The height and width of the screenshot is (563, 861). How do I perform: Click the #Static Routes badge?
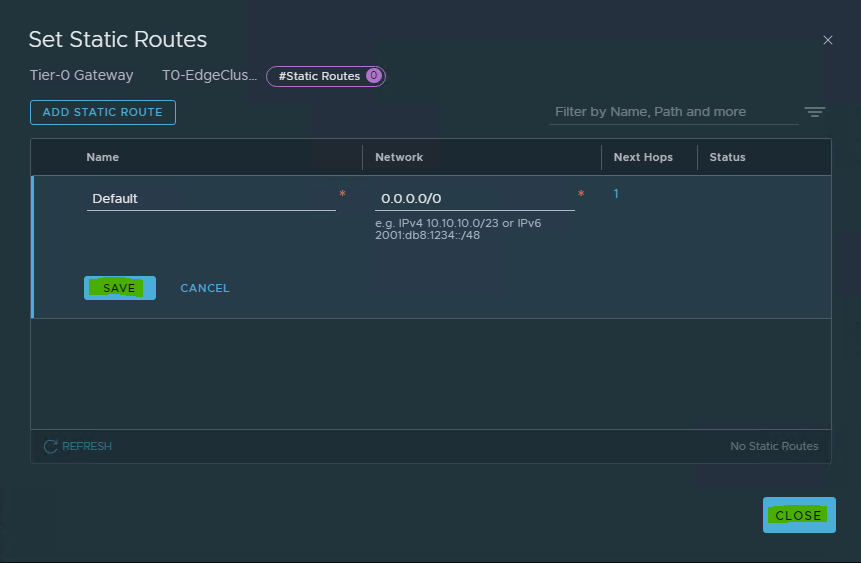326,76
